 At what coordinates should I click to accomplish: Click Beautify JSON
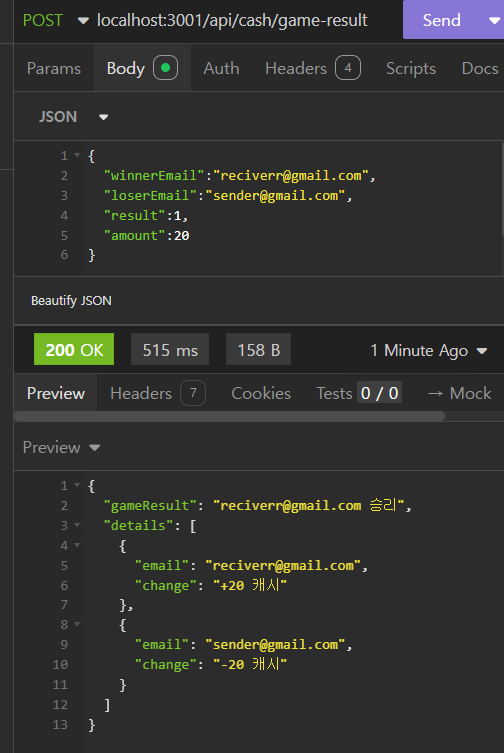[x=71, y=301]
